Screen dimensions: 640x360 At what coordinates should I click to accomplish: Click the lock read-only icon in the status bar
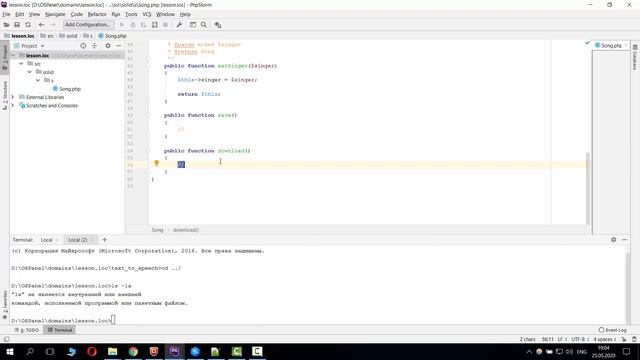tap(624, 339)
